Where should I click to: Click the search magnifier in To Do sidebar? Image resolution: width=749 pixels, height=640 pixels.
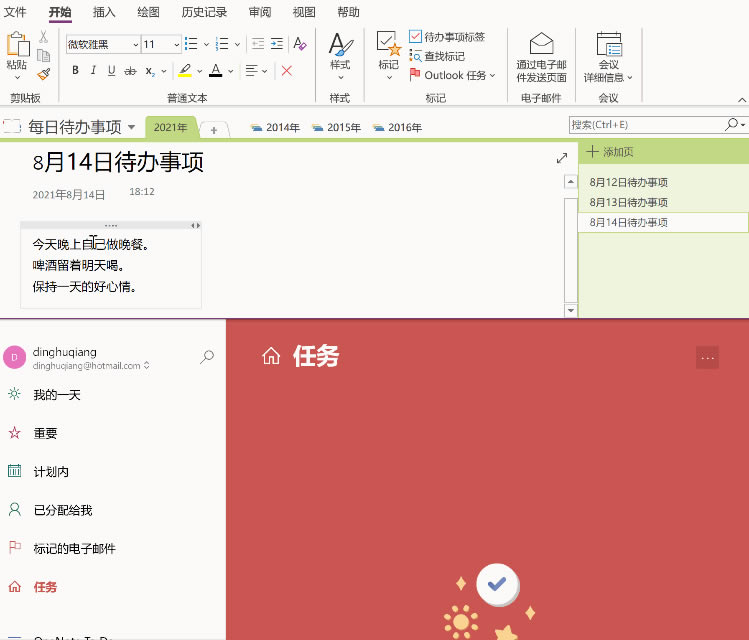pos(207,356)
